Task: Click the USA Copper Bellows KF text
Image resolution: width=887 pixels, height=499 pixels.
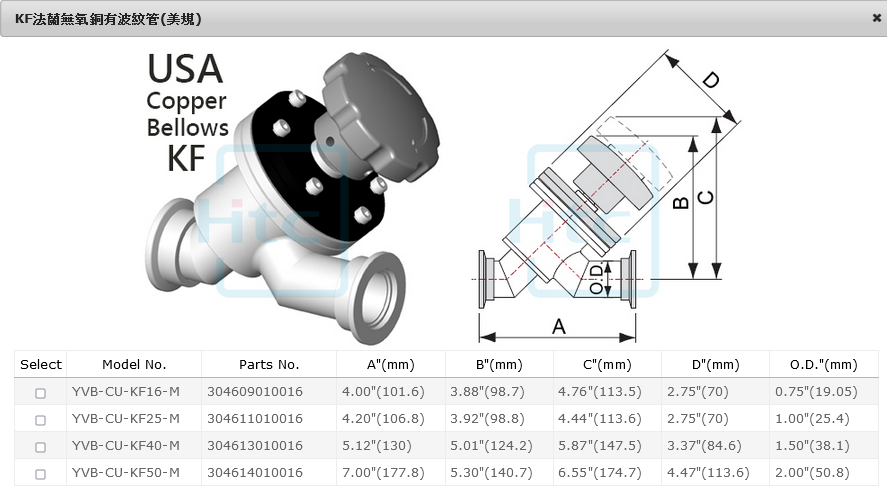Action: pos(187,111)
